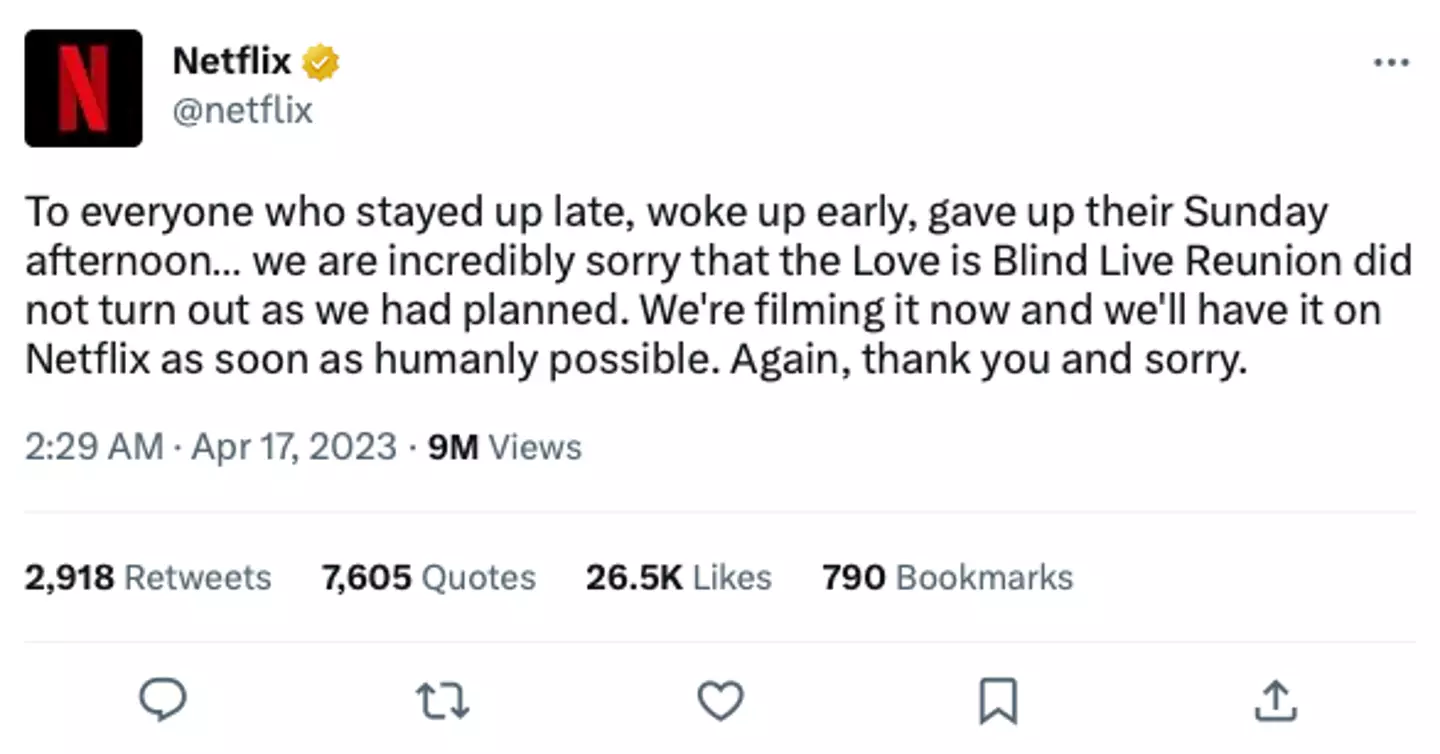The image size is (1440, 754).
Task: Visit the @netflix handle link
Action: point(243,110)
